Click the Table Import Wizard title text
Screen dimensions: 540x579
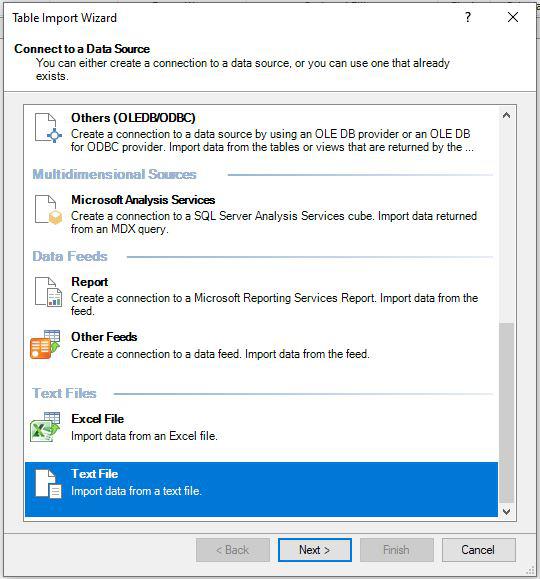pos(64,18)
